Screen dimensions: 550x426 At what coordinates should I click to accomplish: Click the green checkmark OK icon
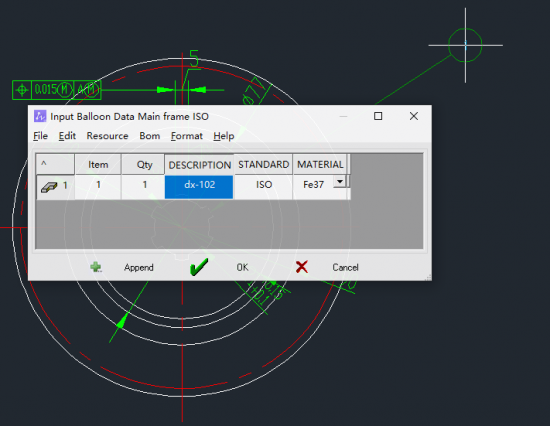(x=199, y=267)
